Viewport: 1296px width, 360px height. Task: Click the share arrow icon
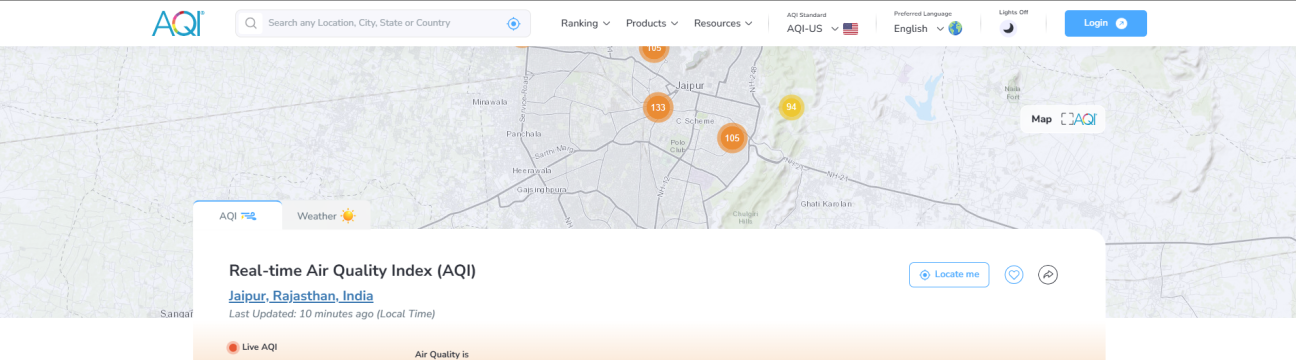1048,274
